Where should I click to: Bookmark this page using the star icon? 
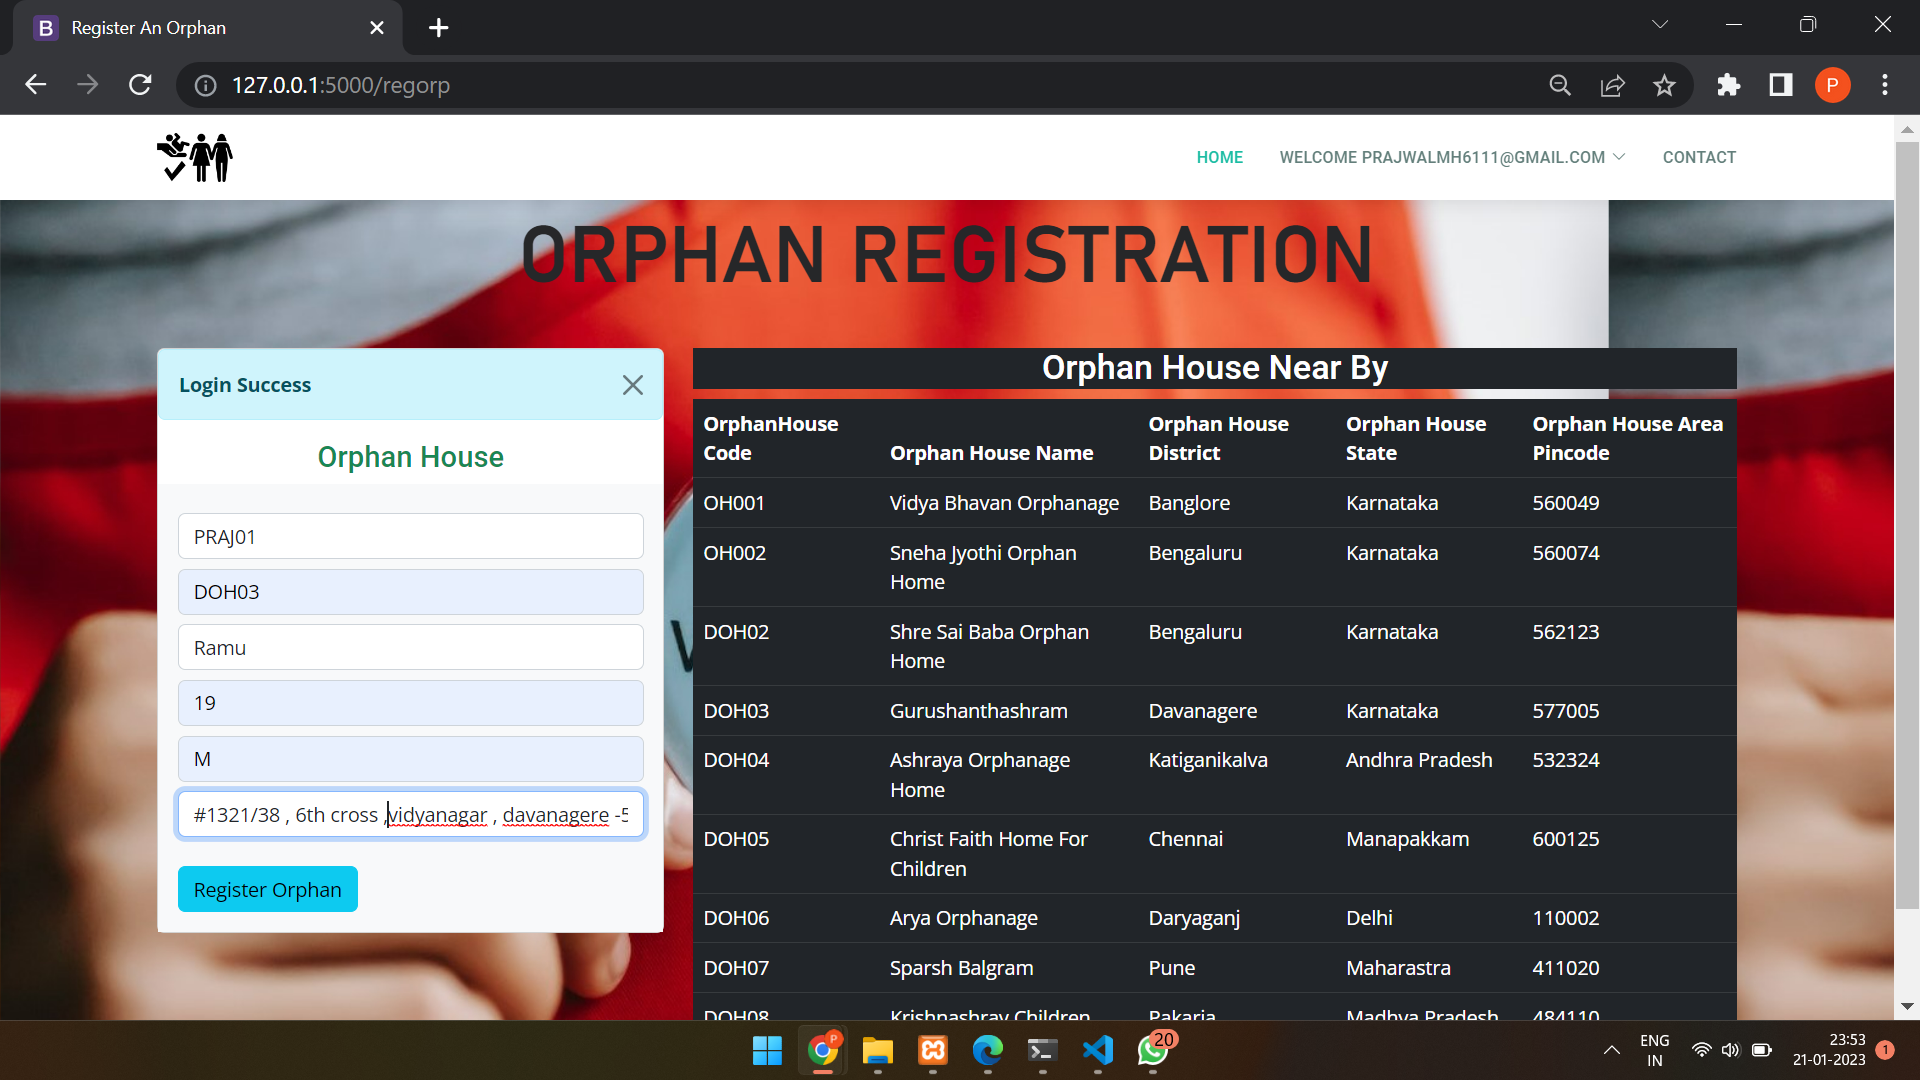[x=1665, y=85]
